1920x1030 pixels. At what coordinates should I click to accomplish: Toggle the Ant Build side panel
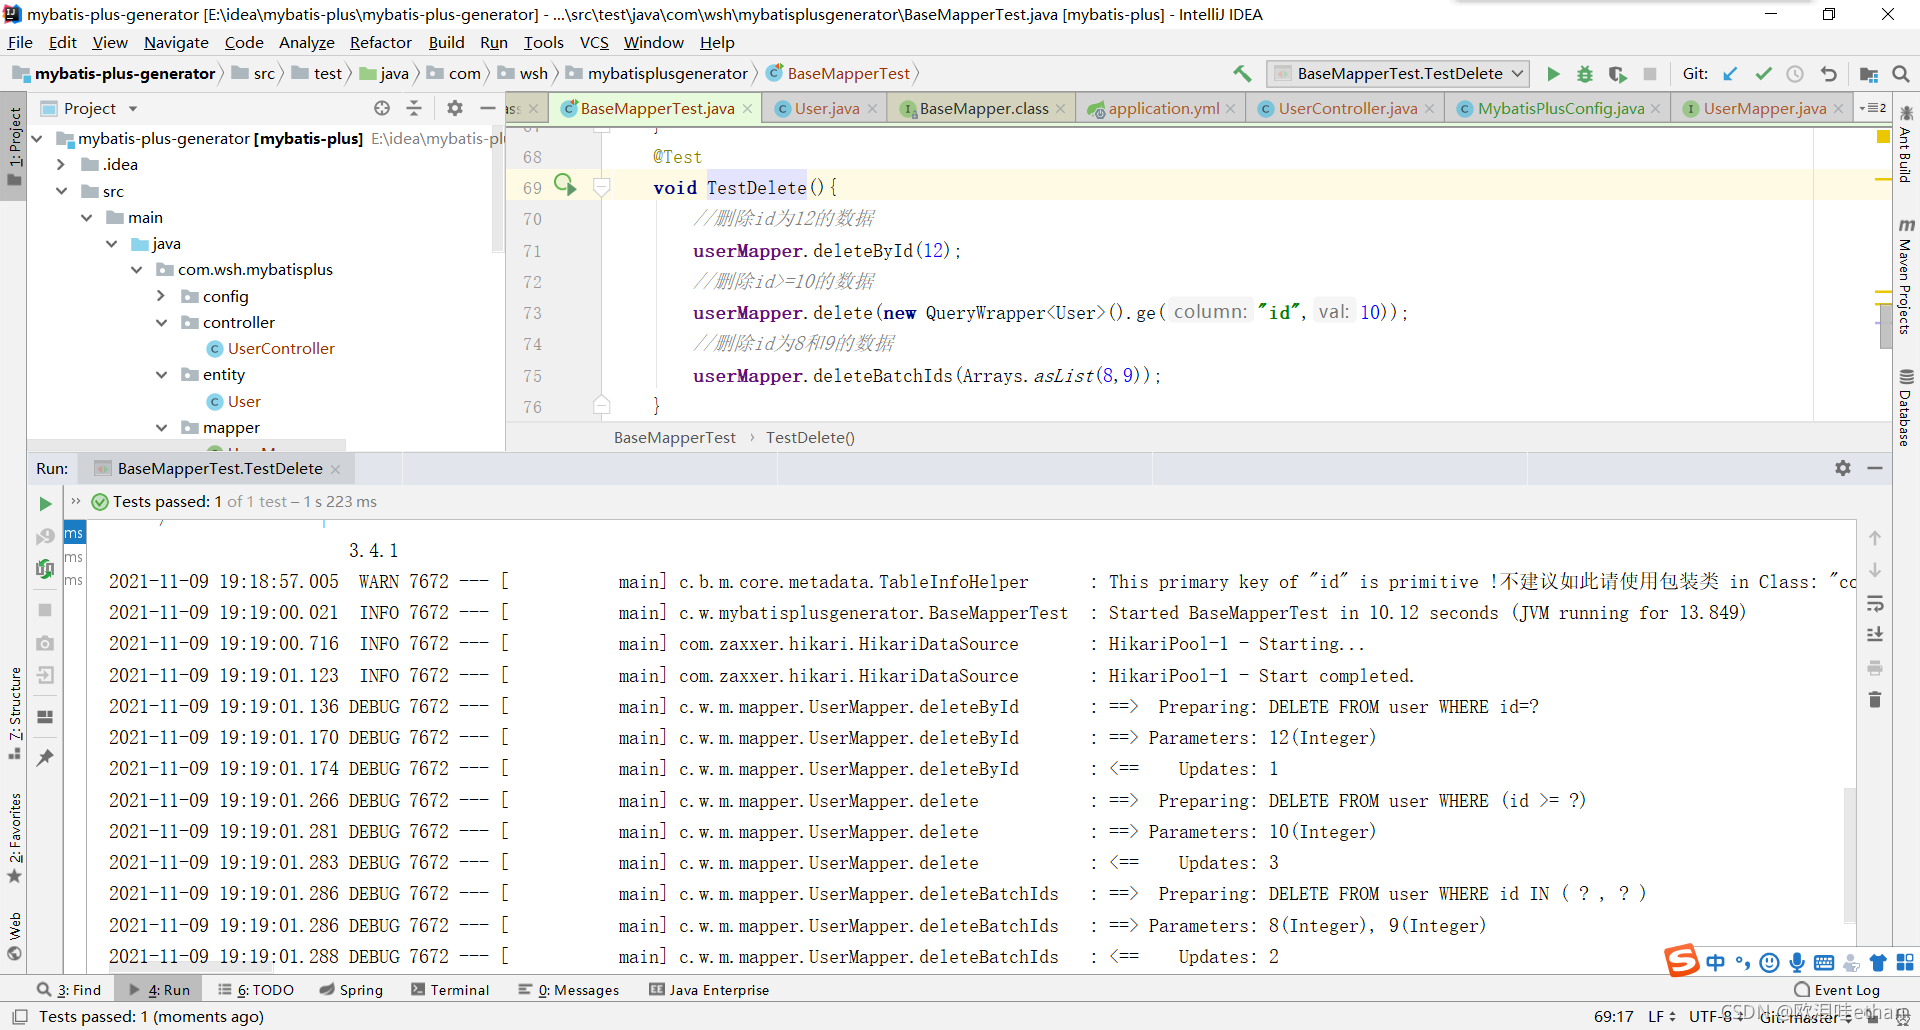[1906, 145]
